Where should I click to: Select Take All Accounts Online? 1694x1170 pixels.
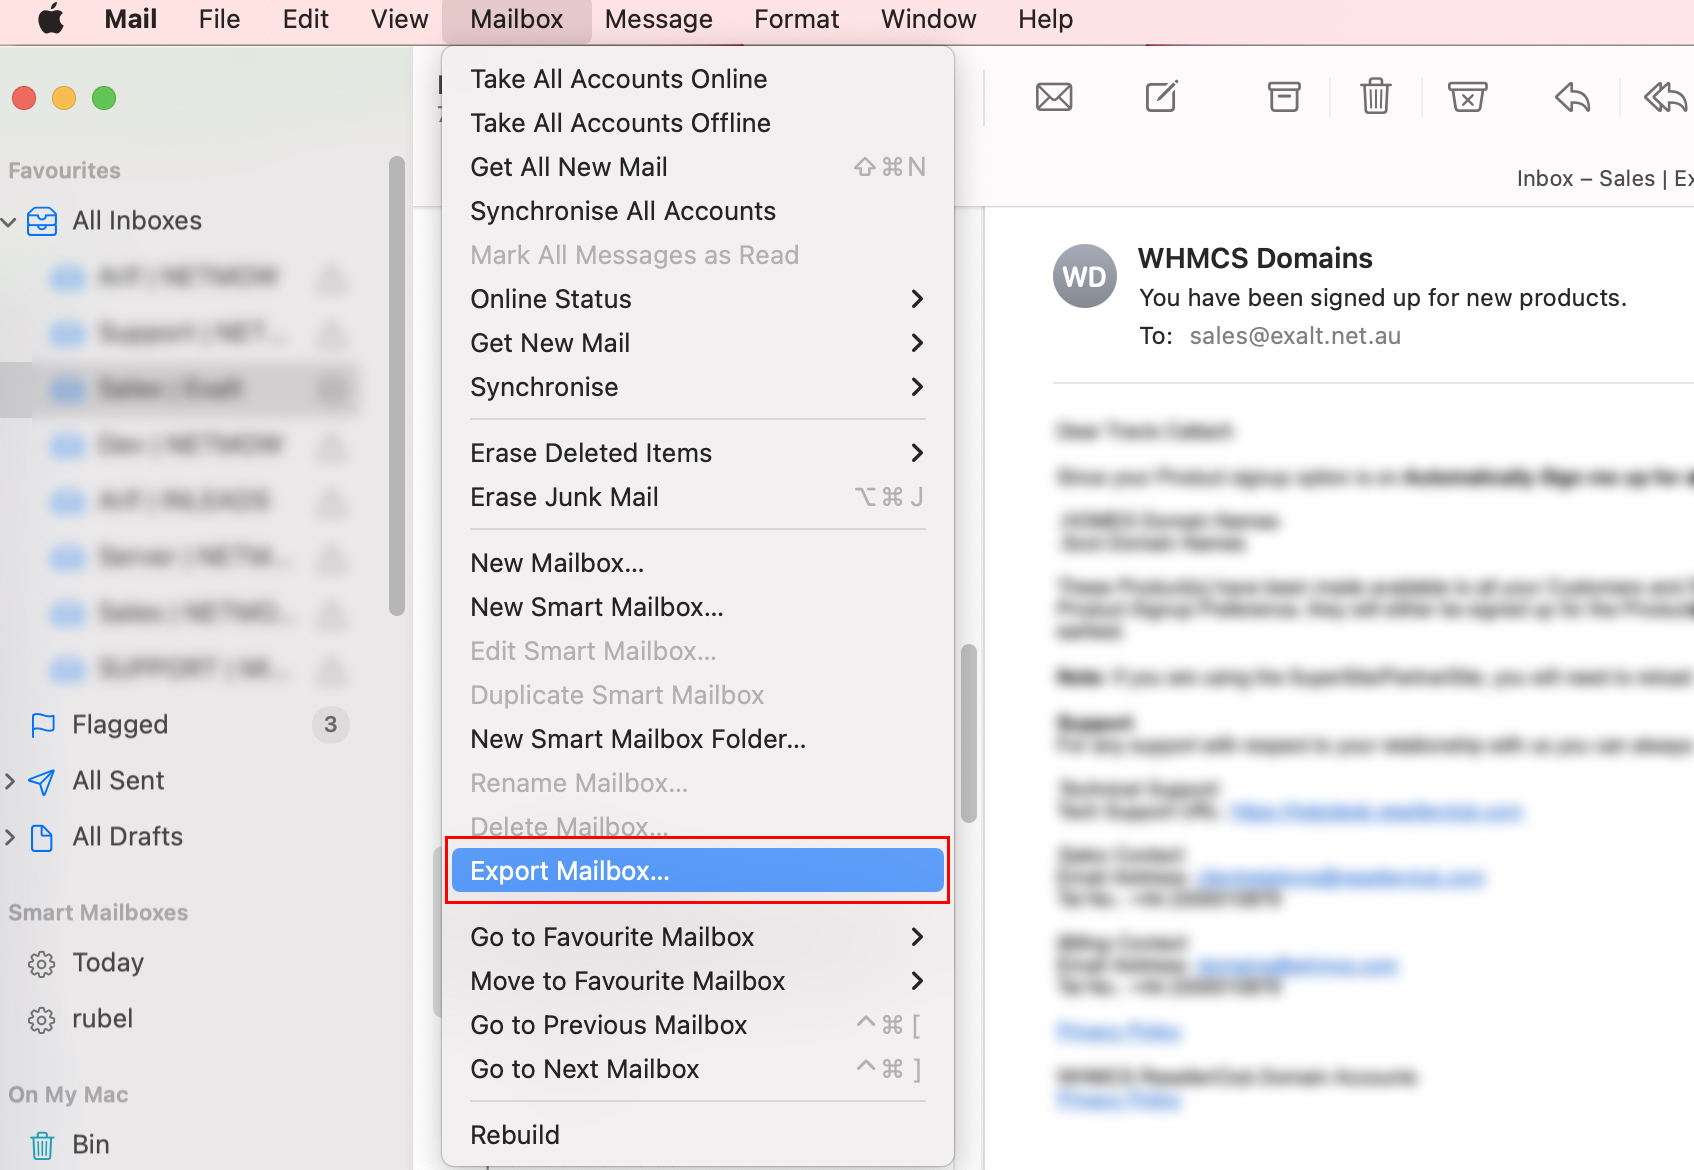[x=697, y=79]
